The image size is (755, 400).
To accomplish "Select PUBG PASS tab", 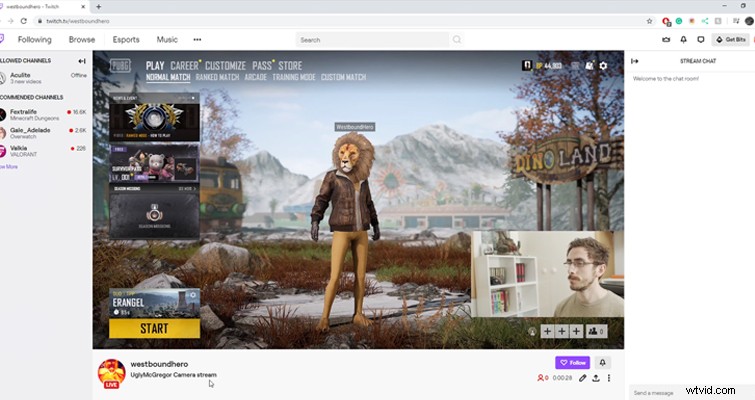I will pos(262,65).
